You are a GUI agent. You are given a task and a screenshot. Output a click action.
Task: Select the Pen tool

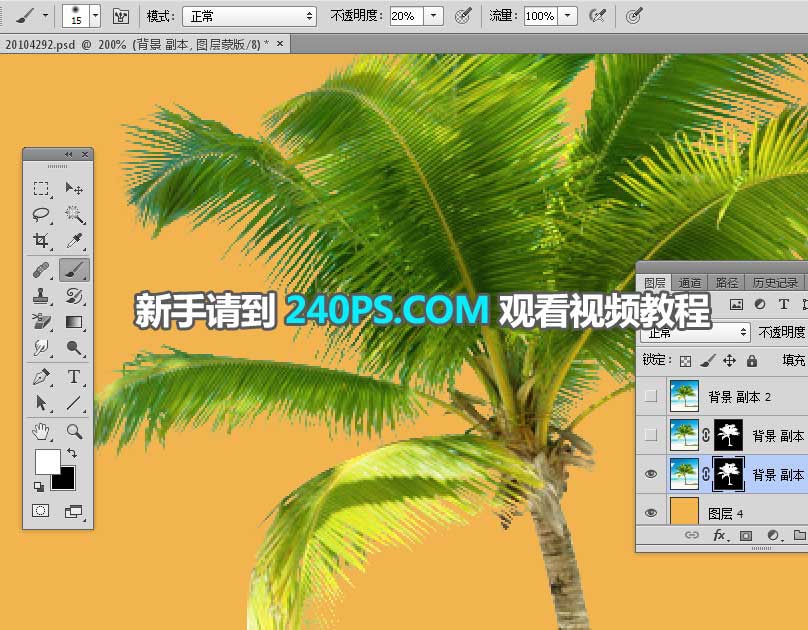click(x=41, y=377)
